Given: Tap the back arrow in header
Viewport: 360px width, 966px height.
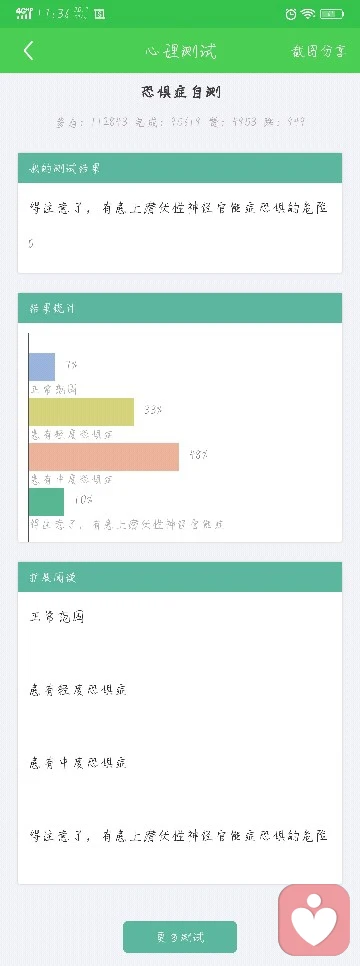Looking at the screenshot, I should tap(28, 51).
